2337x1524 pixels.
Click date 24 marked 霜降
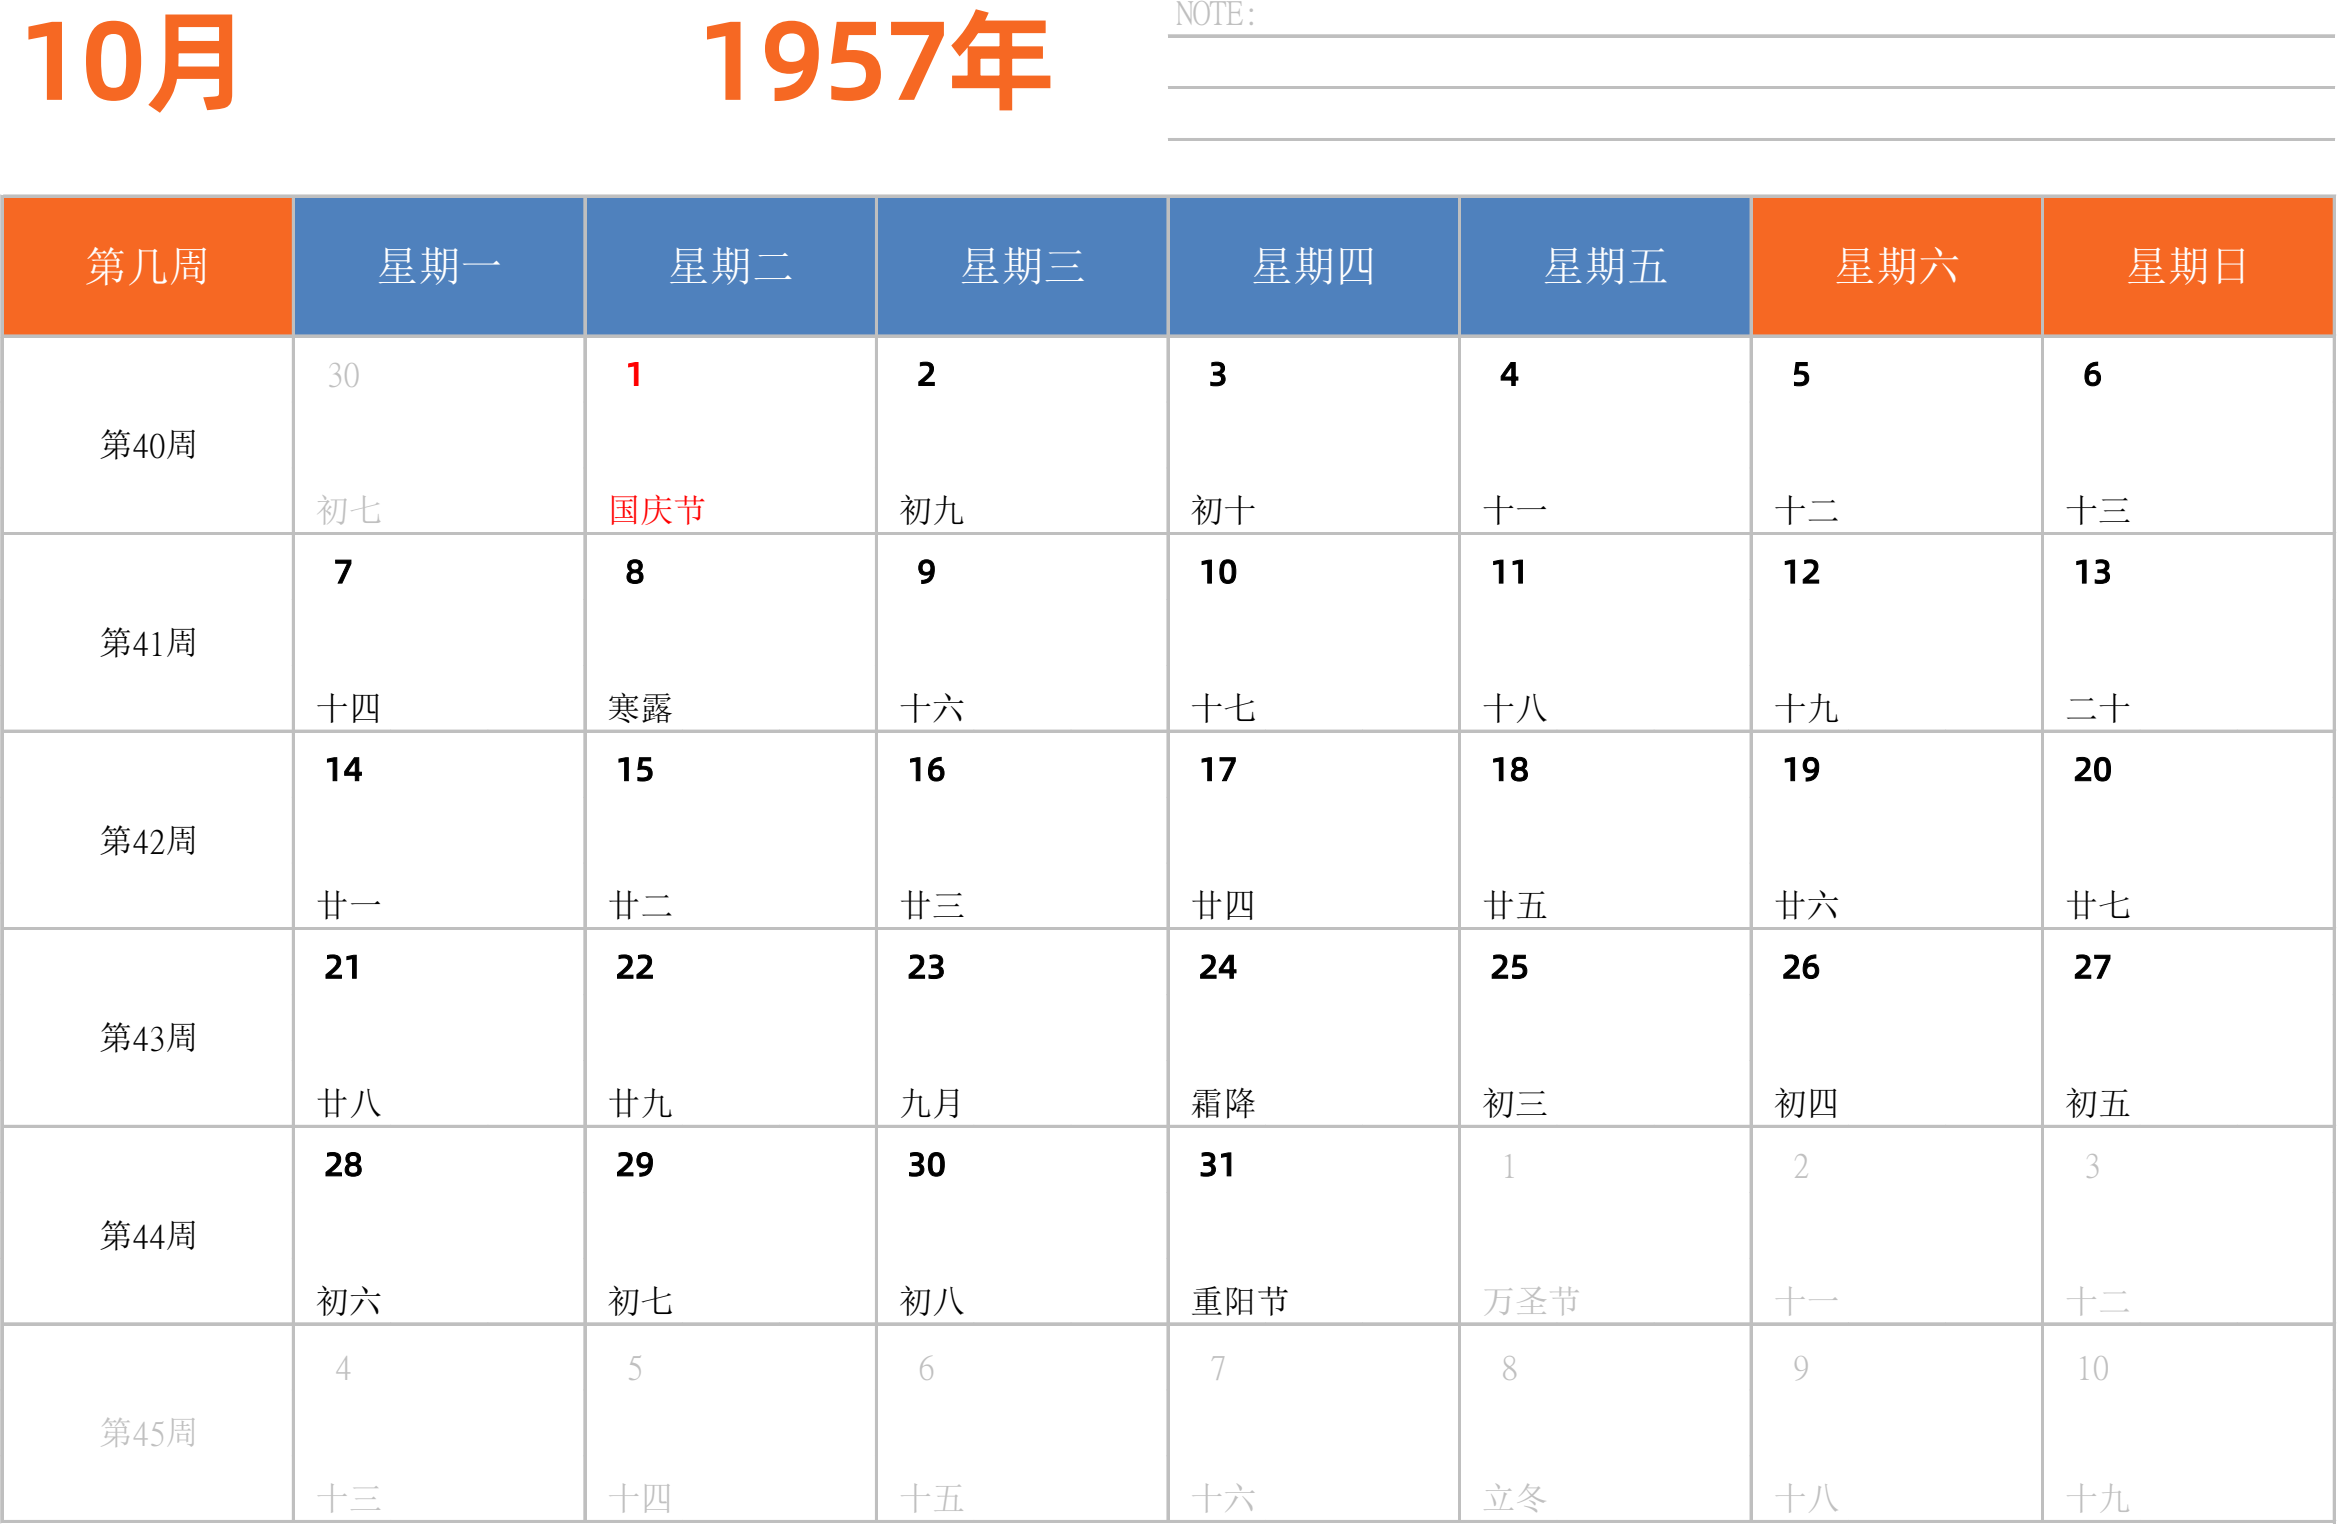(1313, 1029)
